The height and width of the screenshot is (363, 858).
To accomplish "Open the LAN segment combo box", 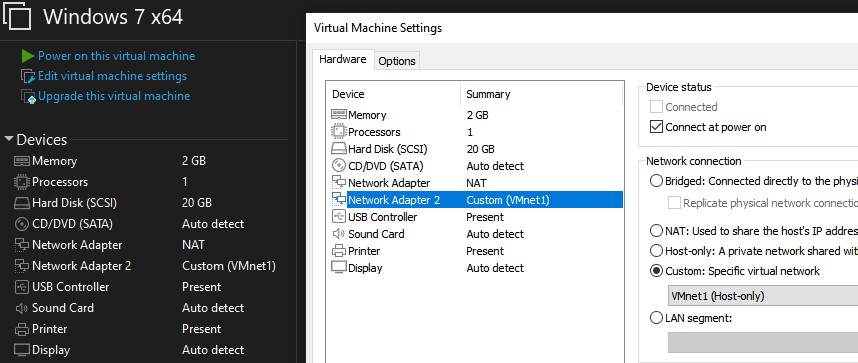I will pyautogui.click(x=763, y=342).
